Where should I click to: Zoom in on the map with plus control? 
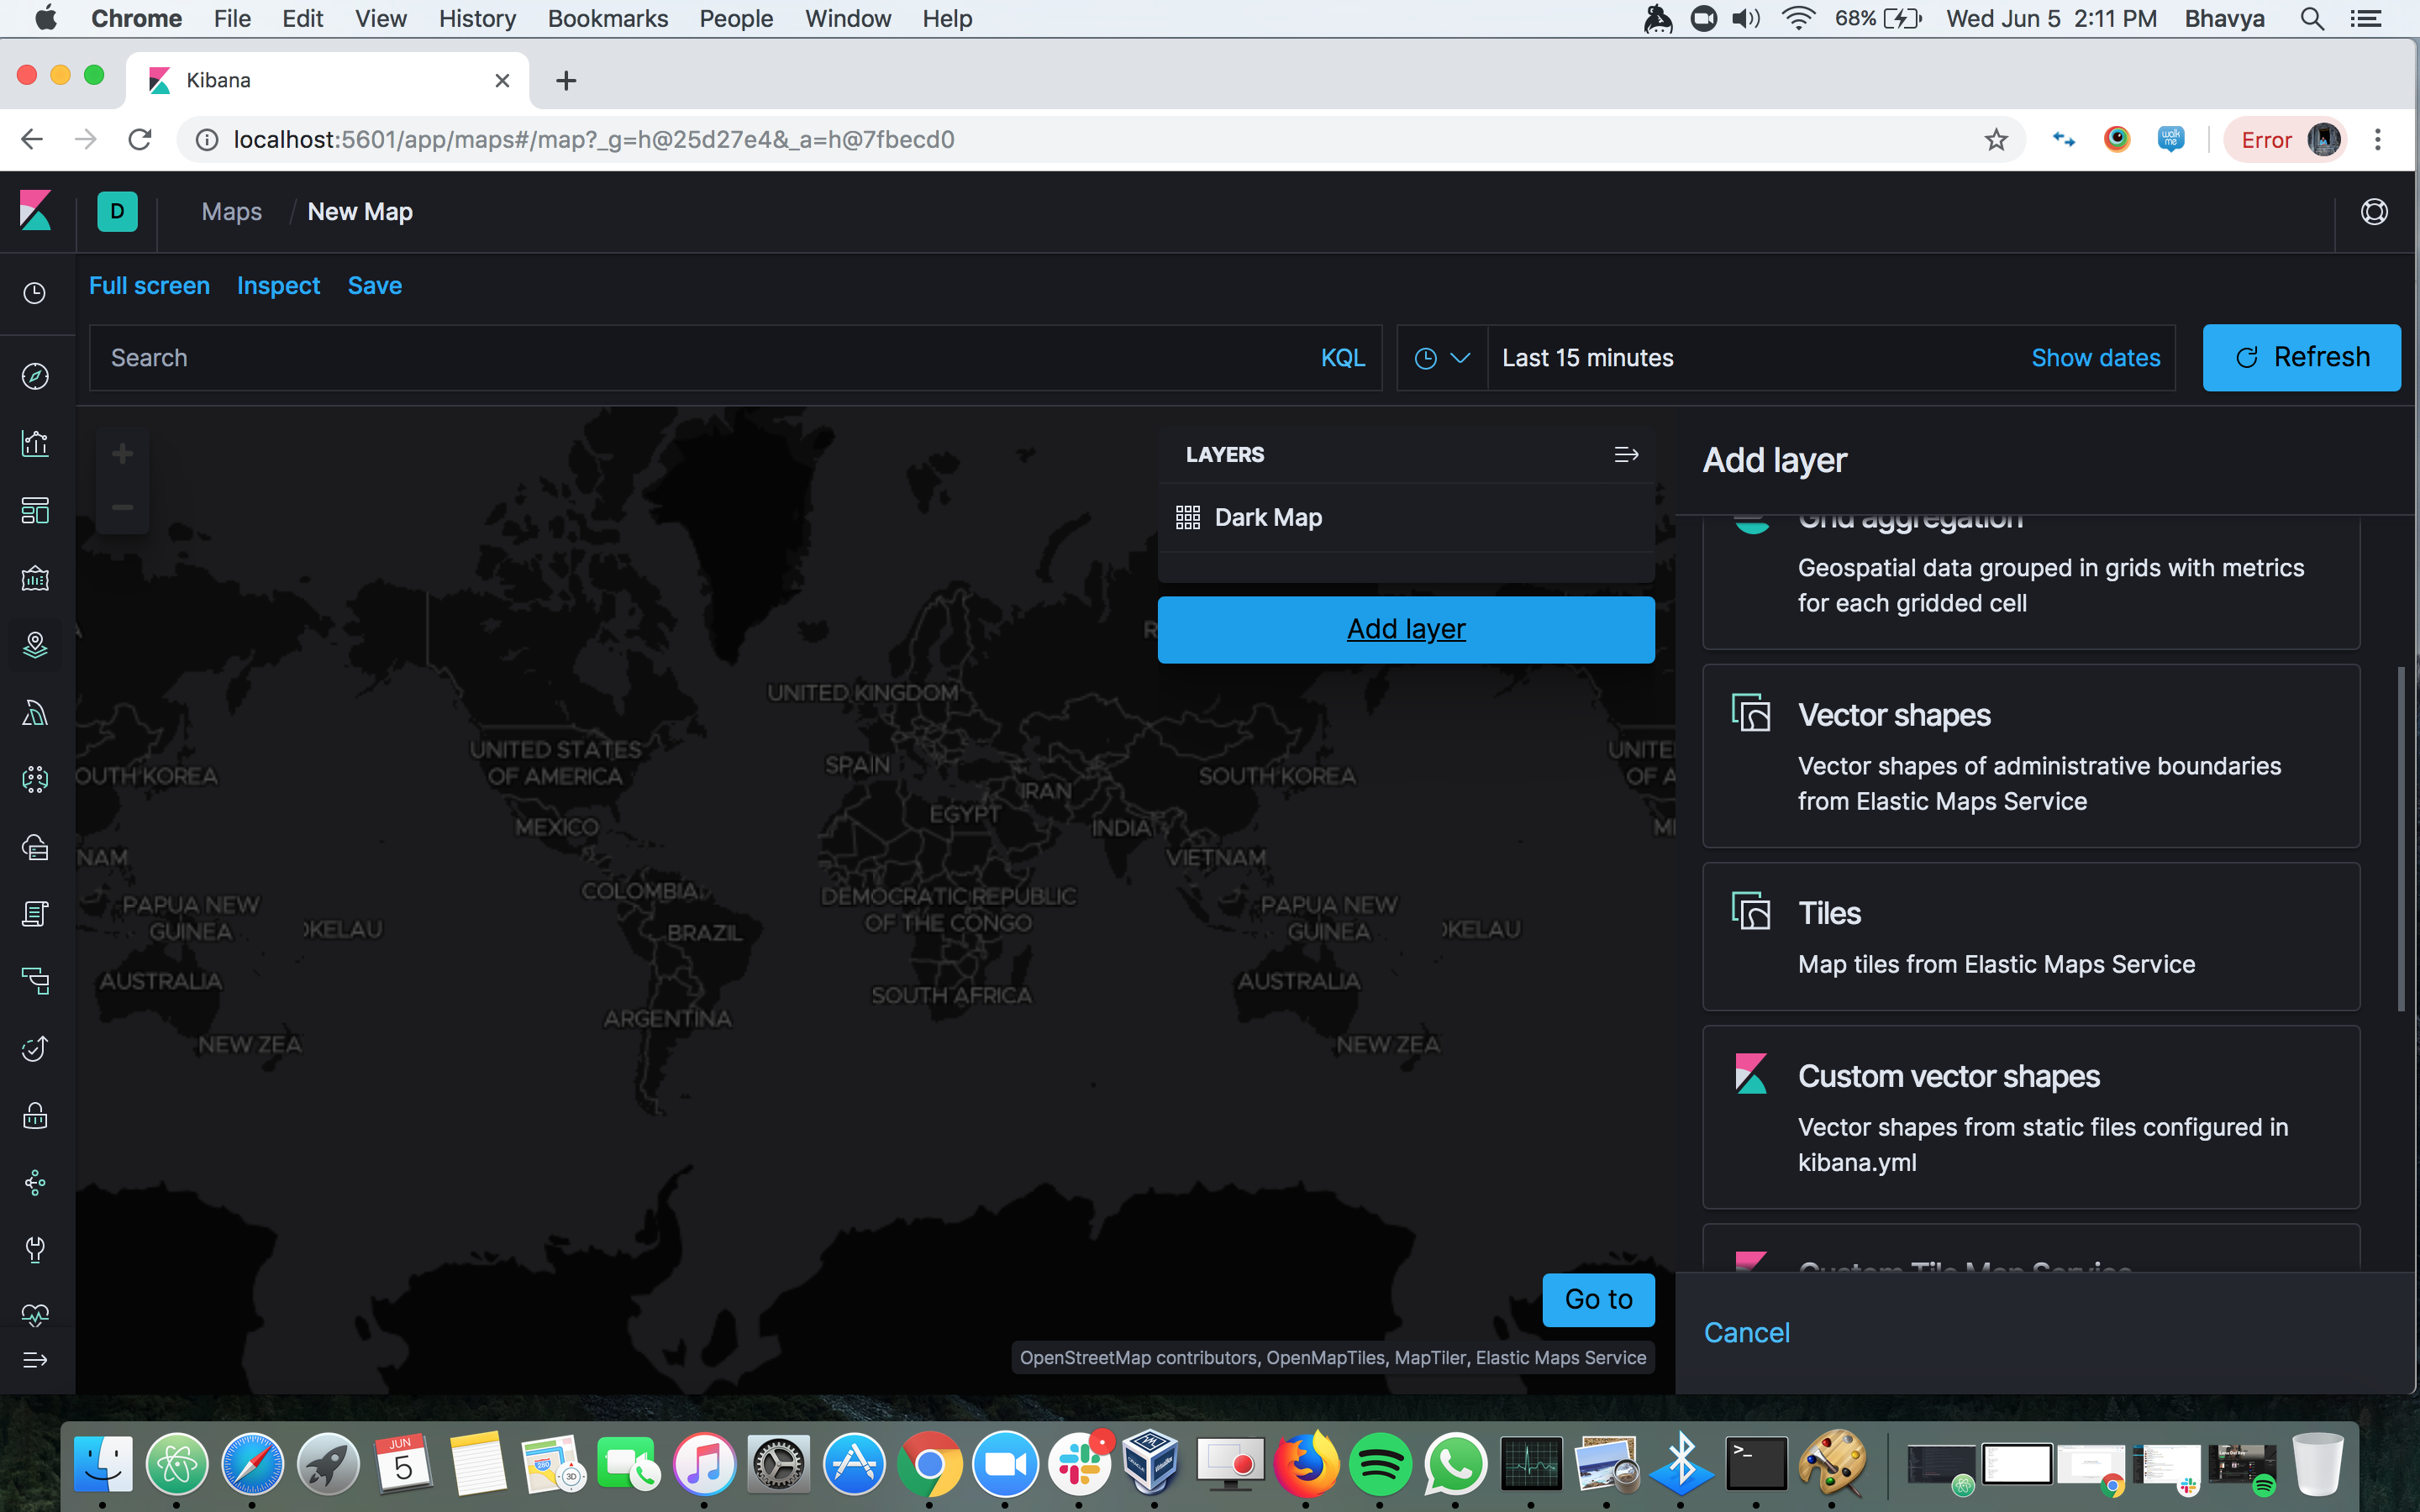[122, 453]
